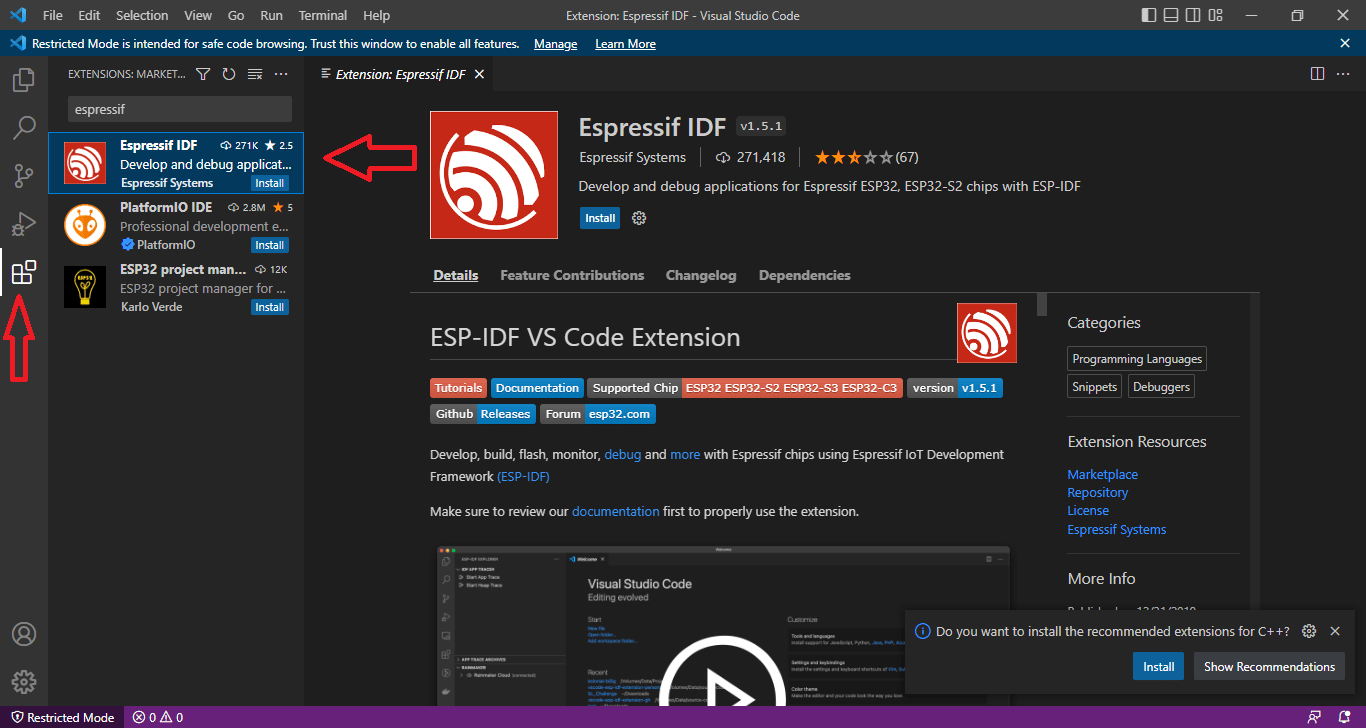Close the Extension: Espressif IDF tab
This screenshot has width=1366, height=728.
(x=479, y=74)
